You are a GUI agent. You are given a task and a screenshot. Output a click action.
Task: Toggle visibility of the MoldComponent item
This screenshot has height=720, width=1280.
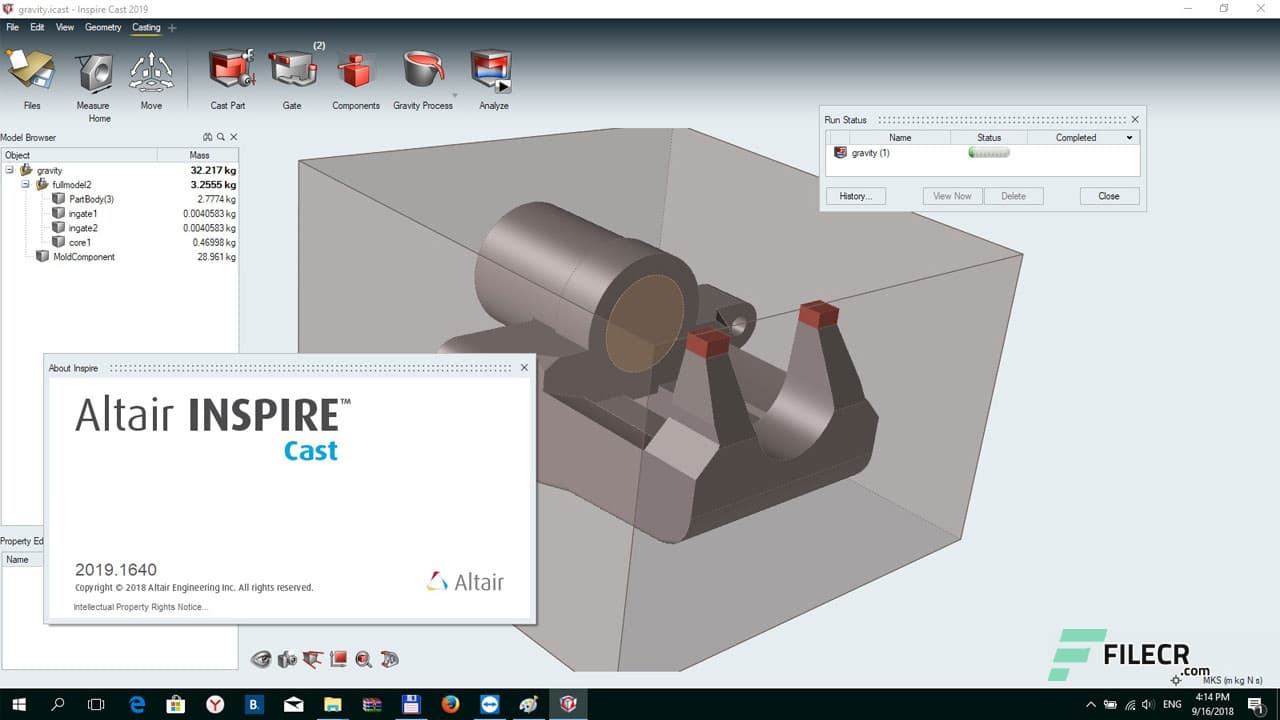(42, 256)
